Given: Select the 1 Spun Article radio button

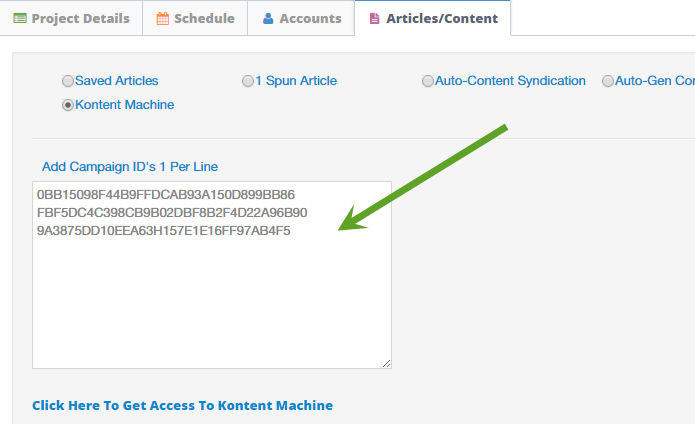Looking at the screenshot, I should (248, 81).
